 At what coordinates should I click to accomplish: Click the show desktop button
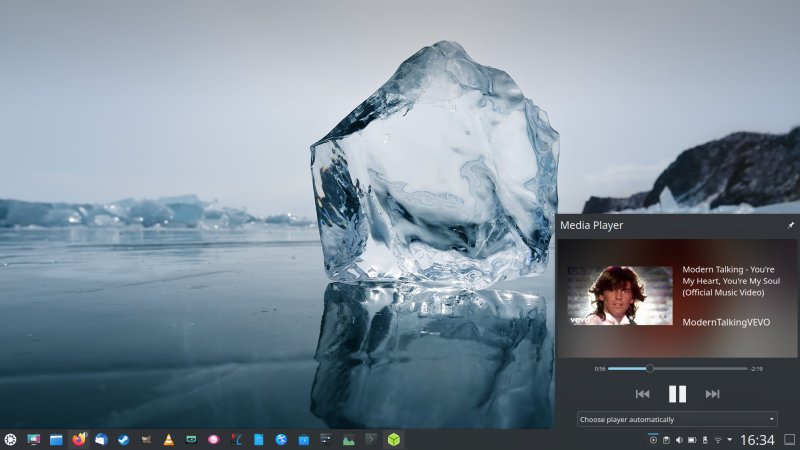(790, 440)
